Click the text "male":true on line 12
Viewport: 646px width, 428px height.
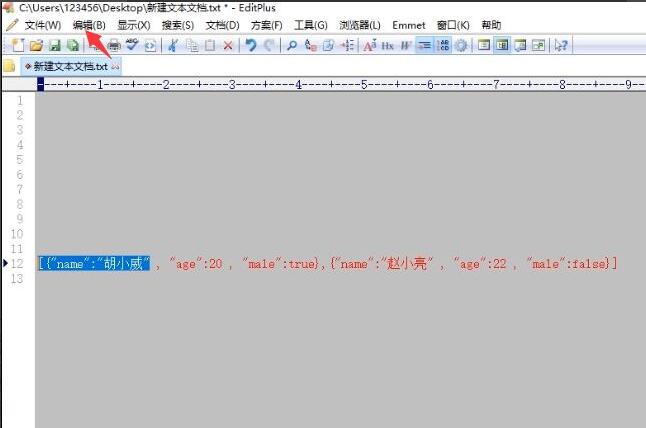pos(280,264)
